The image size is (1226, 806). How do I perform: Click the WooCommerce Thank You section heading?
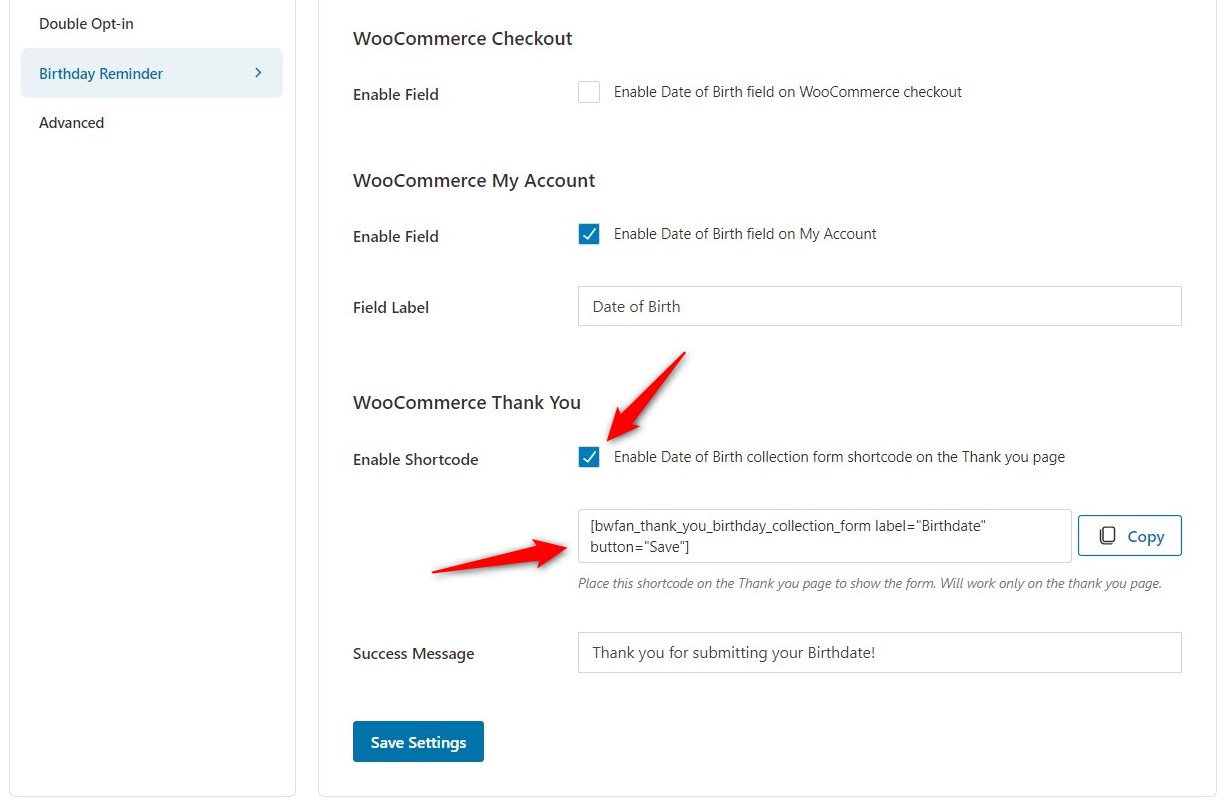click(466, 402)
